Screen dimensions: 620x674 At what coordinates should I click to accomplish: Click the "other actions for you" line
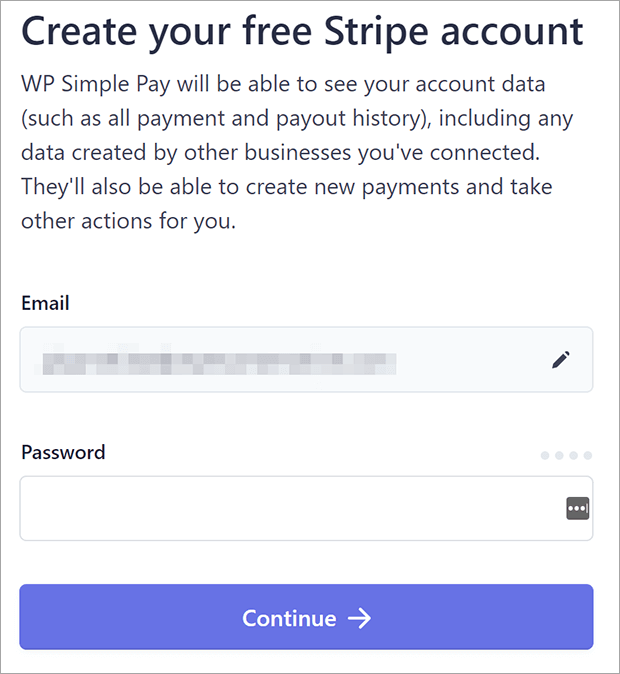pyautogui.click(x=129, y=222)
